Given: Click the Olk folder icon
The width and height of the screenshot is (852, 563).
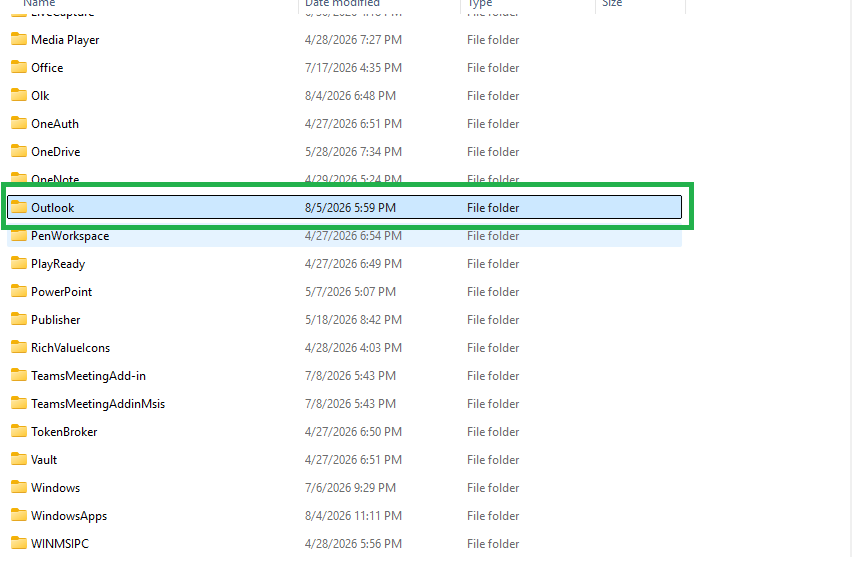Looking at the screenshot, I should (x=18, y=95).
